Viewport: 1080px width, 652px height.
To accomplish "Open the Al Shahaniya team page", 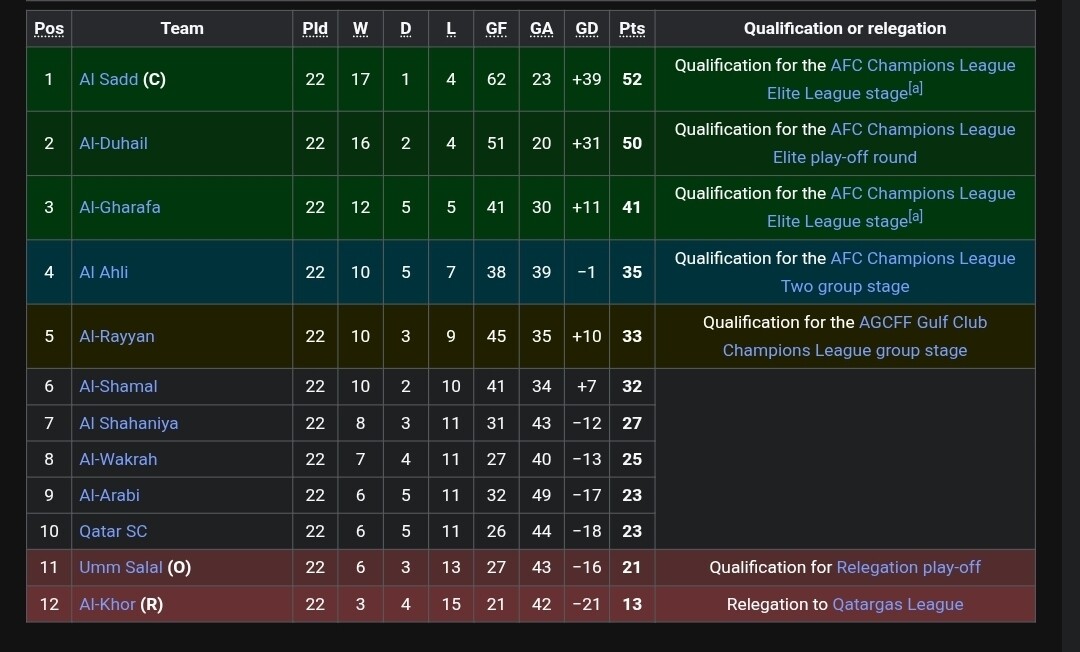I will pyautogui.click(x=129, y=423).
